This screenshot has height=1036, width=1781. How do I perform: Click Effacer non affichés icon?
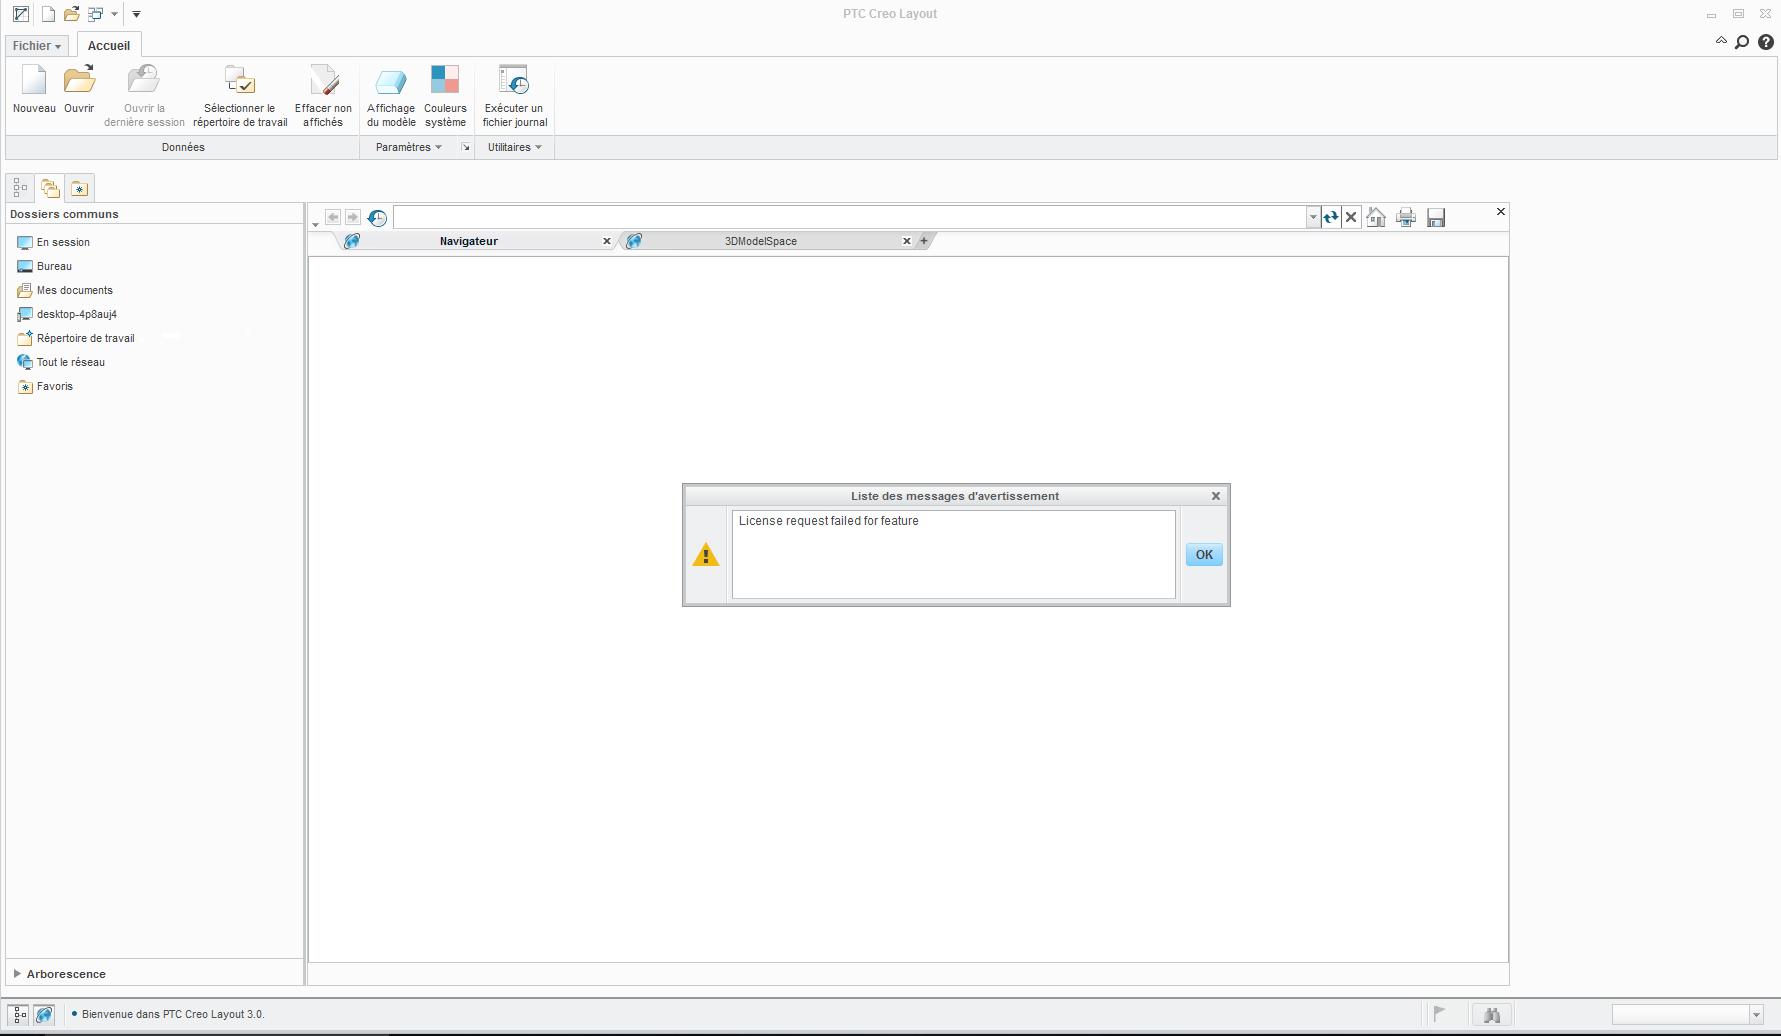pyautogui.click(x=323, y=80)
